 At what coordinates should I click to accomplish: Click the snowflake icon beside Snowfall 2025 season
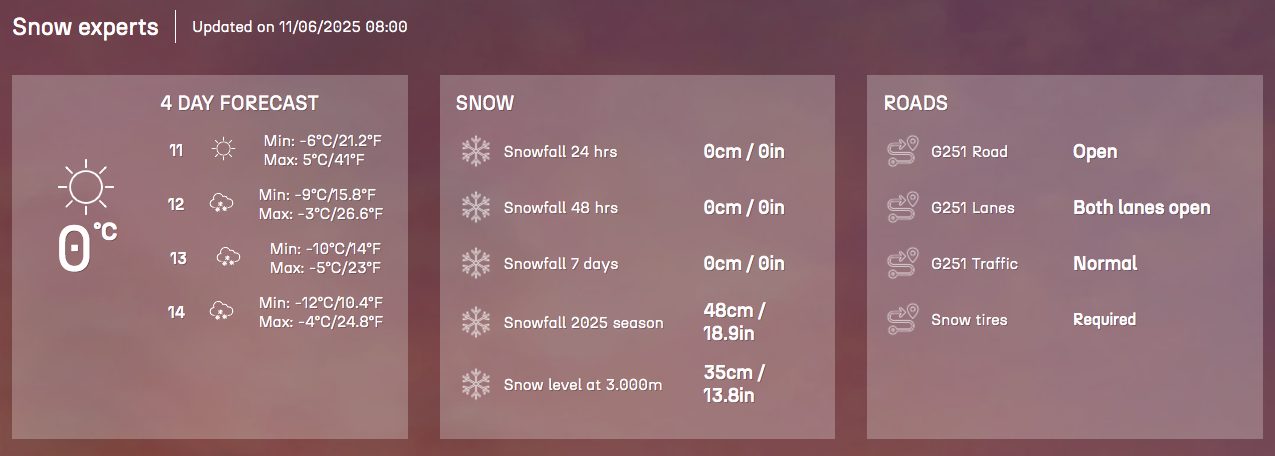[x=475, y=322]
